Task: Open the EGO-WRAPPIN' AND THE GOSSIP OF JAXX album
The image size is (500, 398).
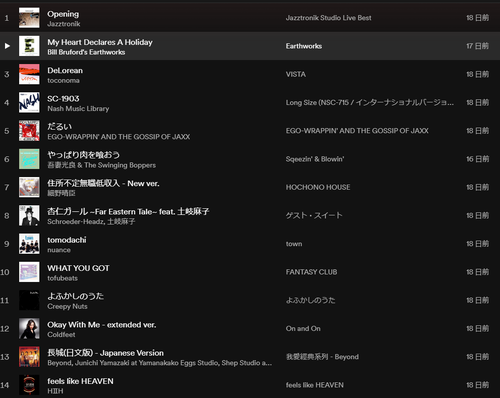Action: 357,131
